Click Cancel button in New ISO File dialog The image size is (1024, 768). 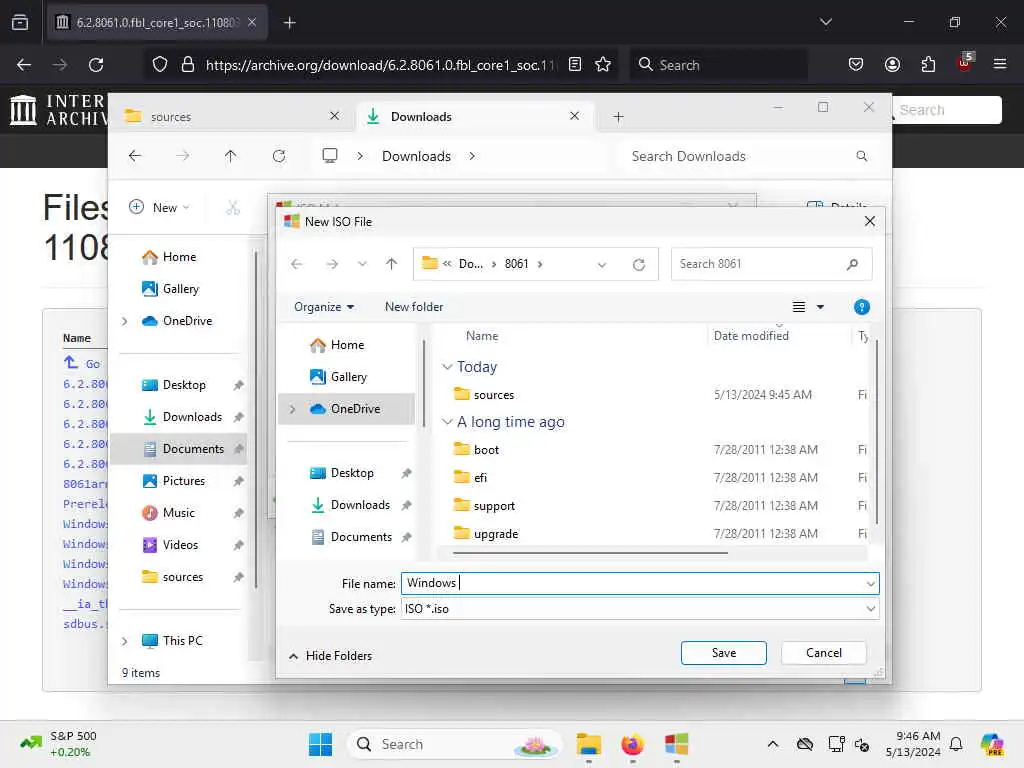pyautogui.click(x=823, y=652)
